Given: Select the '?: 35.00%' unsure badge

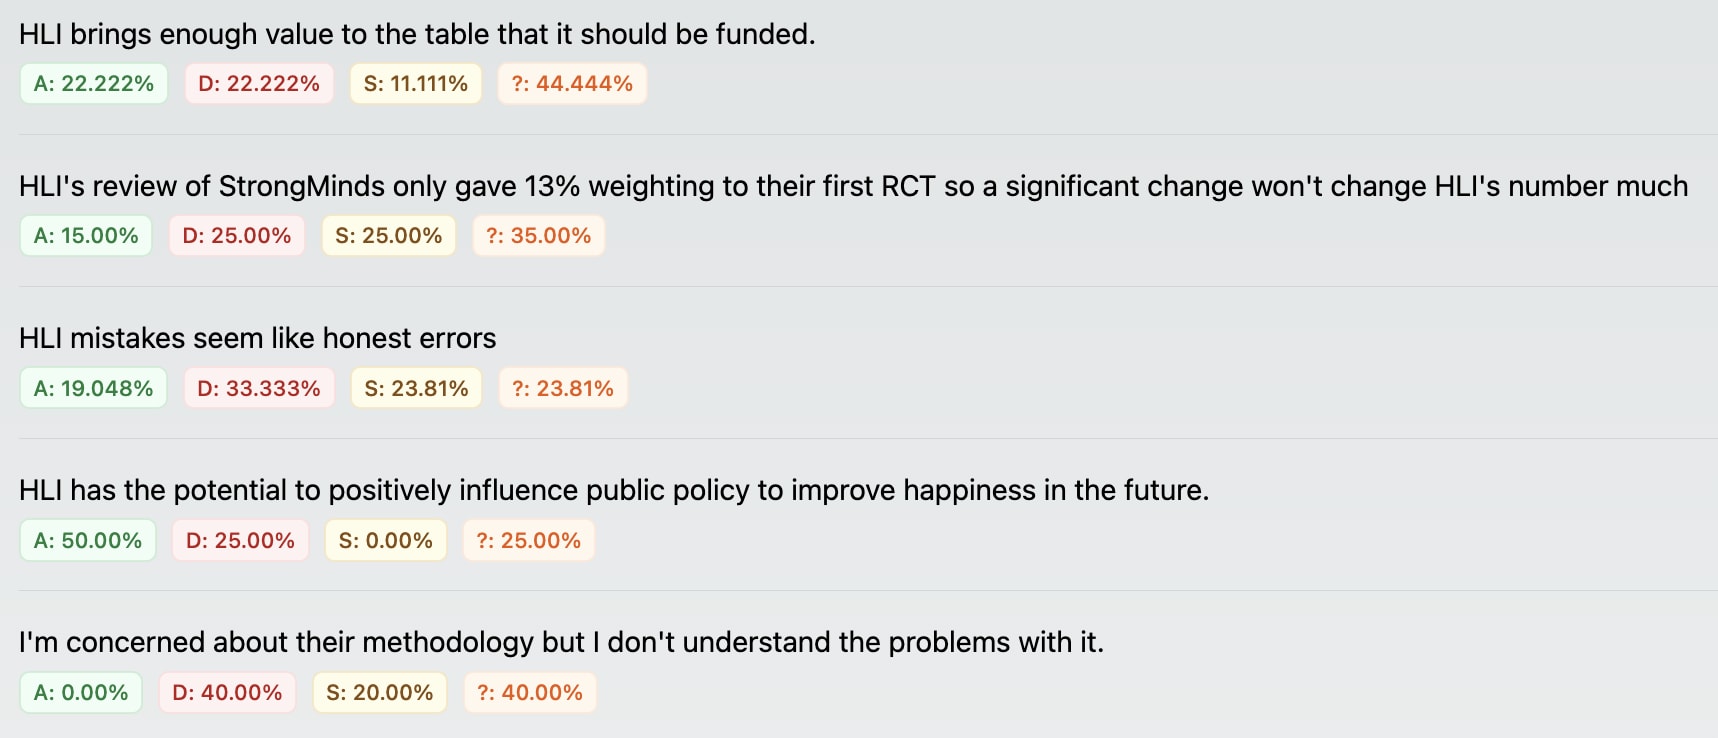Looking at the screenshot, I should pyautogui.click(x=539, y=236).
